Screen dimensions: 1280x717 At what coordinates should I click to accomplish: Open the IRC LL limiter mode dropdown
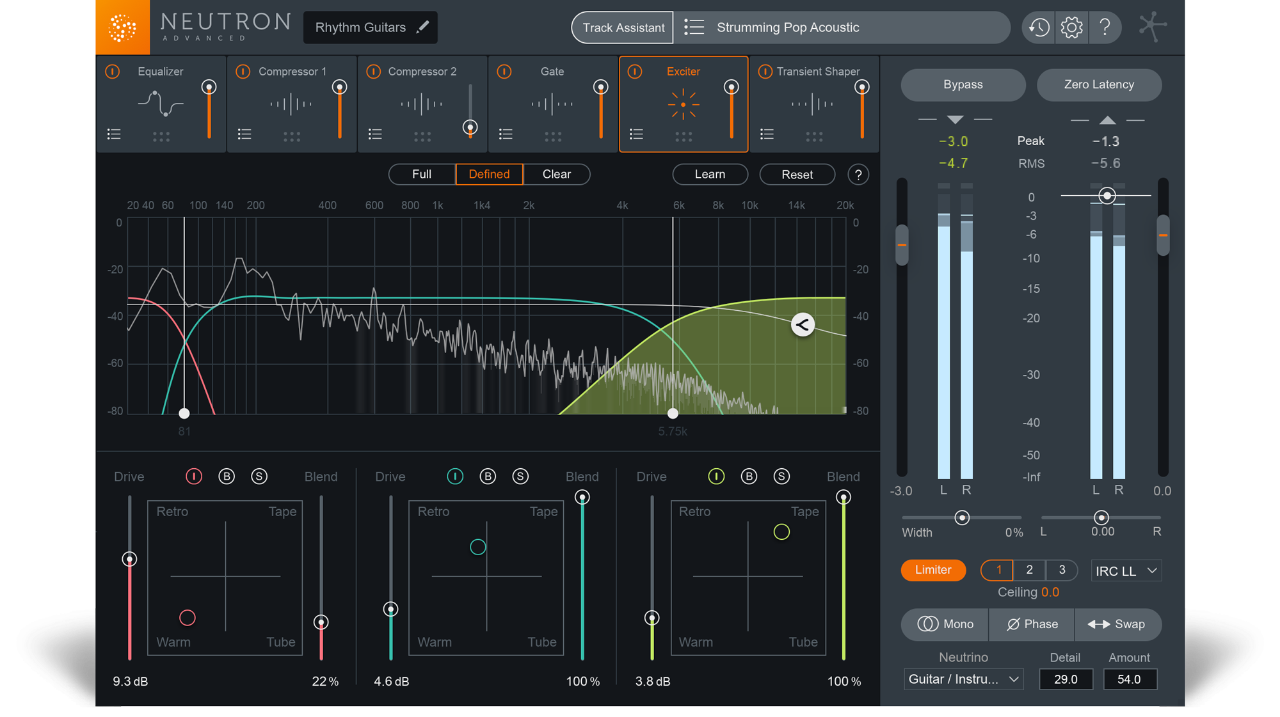[1126, 570]
